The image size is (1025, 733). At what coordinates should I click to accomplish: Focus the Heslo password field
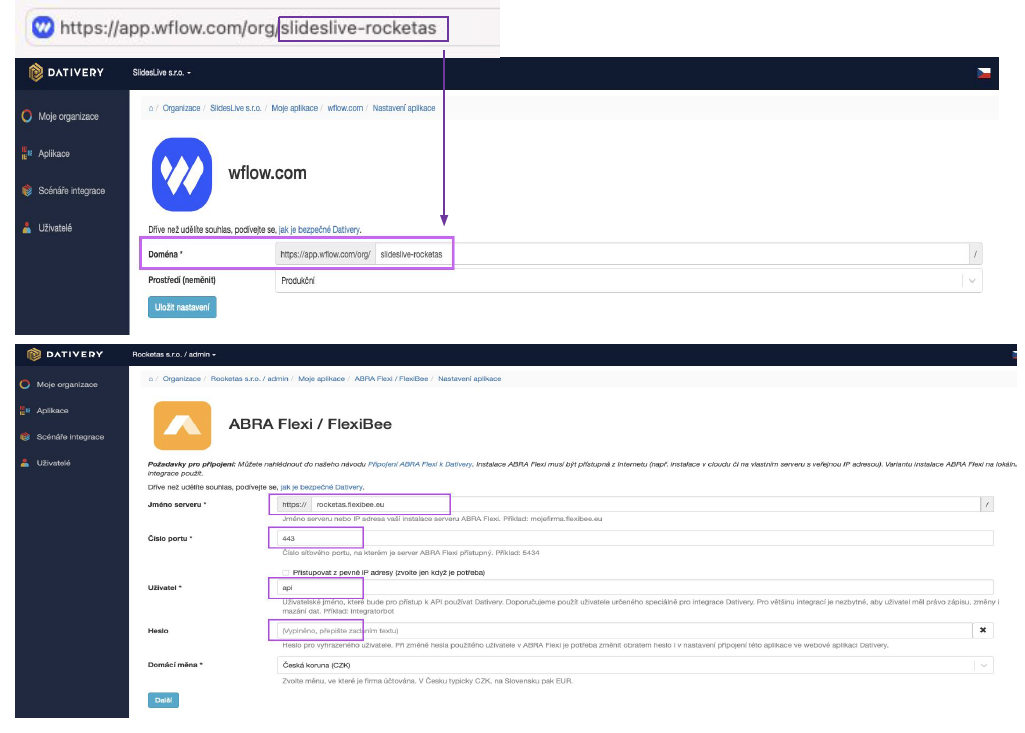(624, 630)
